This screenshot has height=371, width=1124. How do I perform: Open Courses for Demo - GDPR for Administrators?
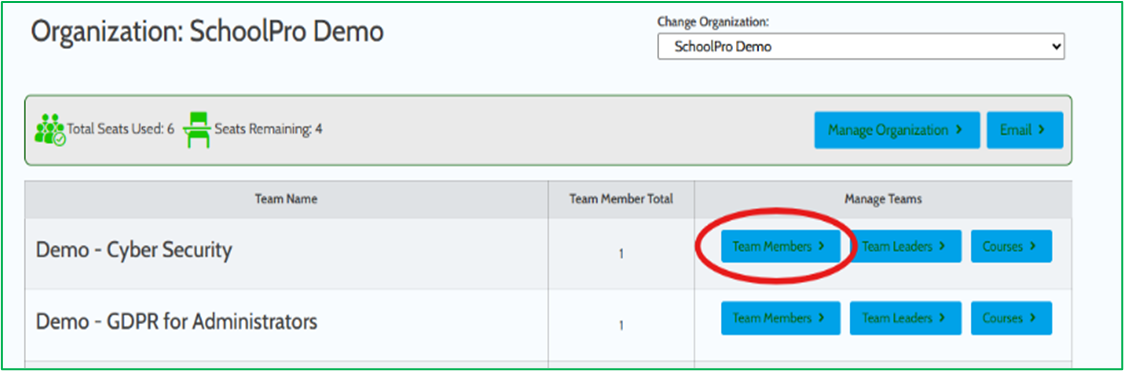point(1011,318)
